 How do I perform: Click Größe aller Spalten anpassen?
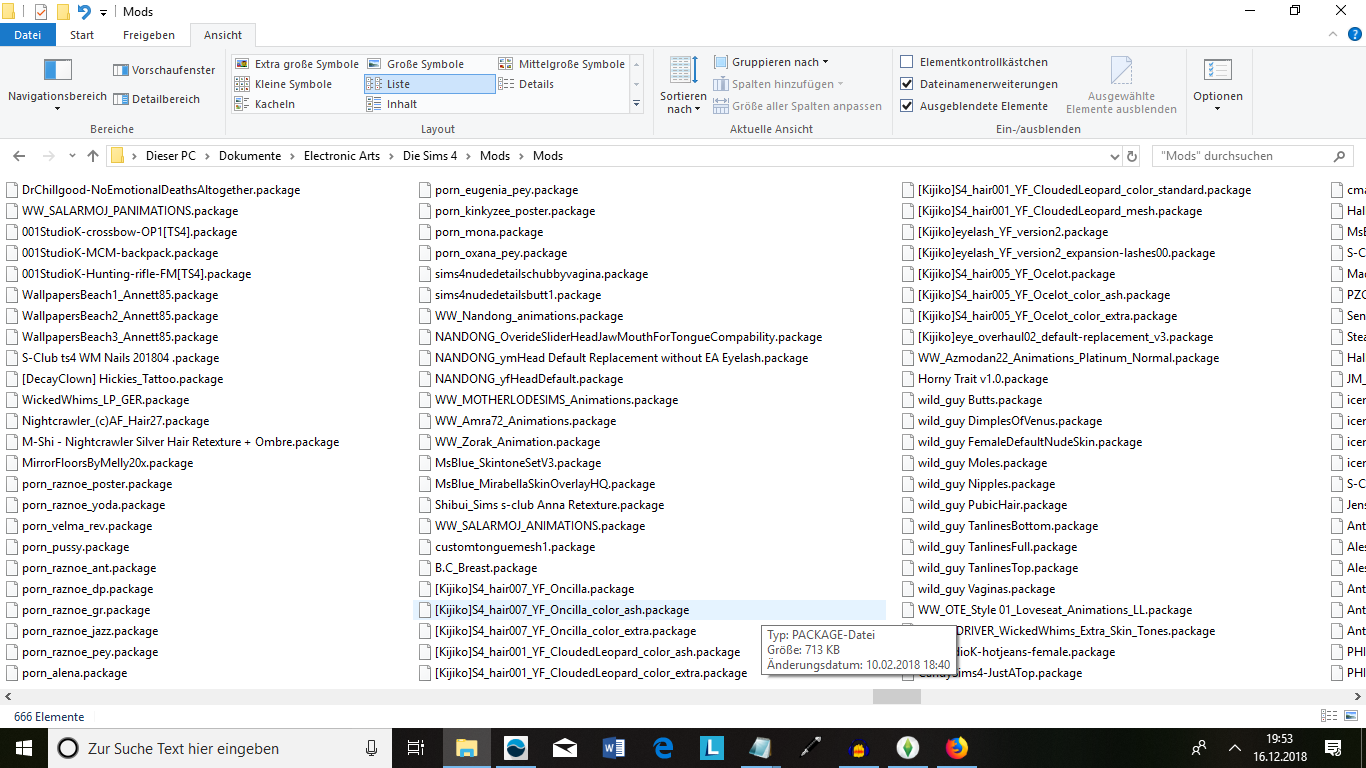798,106
